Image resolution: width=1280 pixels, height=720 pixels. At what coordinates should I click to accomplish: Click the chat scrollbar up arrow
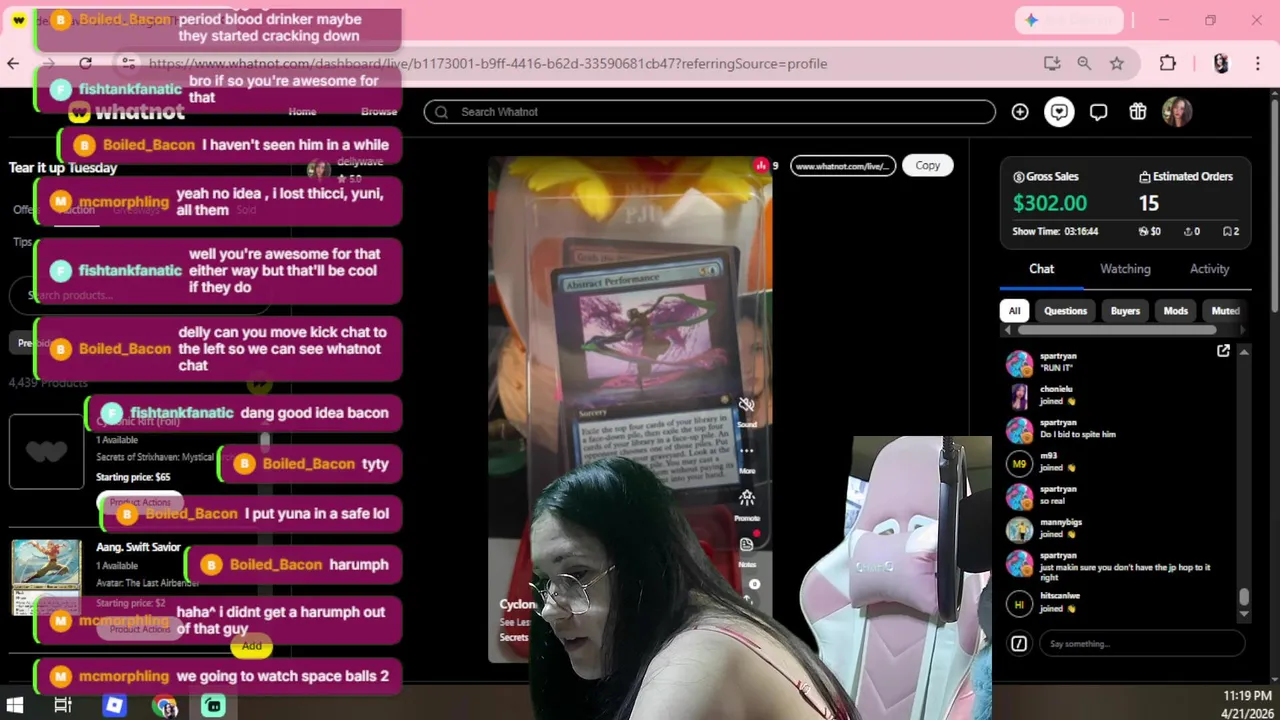click(x=1244, y=352)
